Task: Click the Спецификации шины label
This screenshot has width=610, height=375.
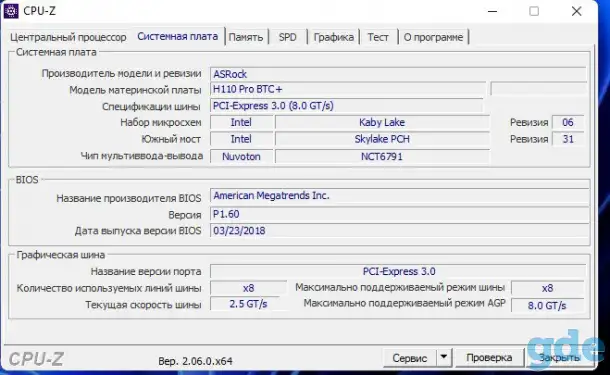Action: [151, 107]
